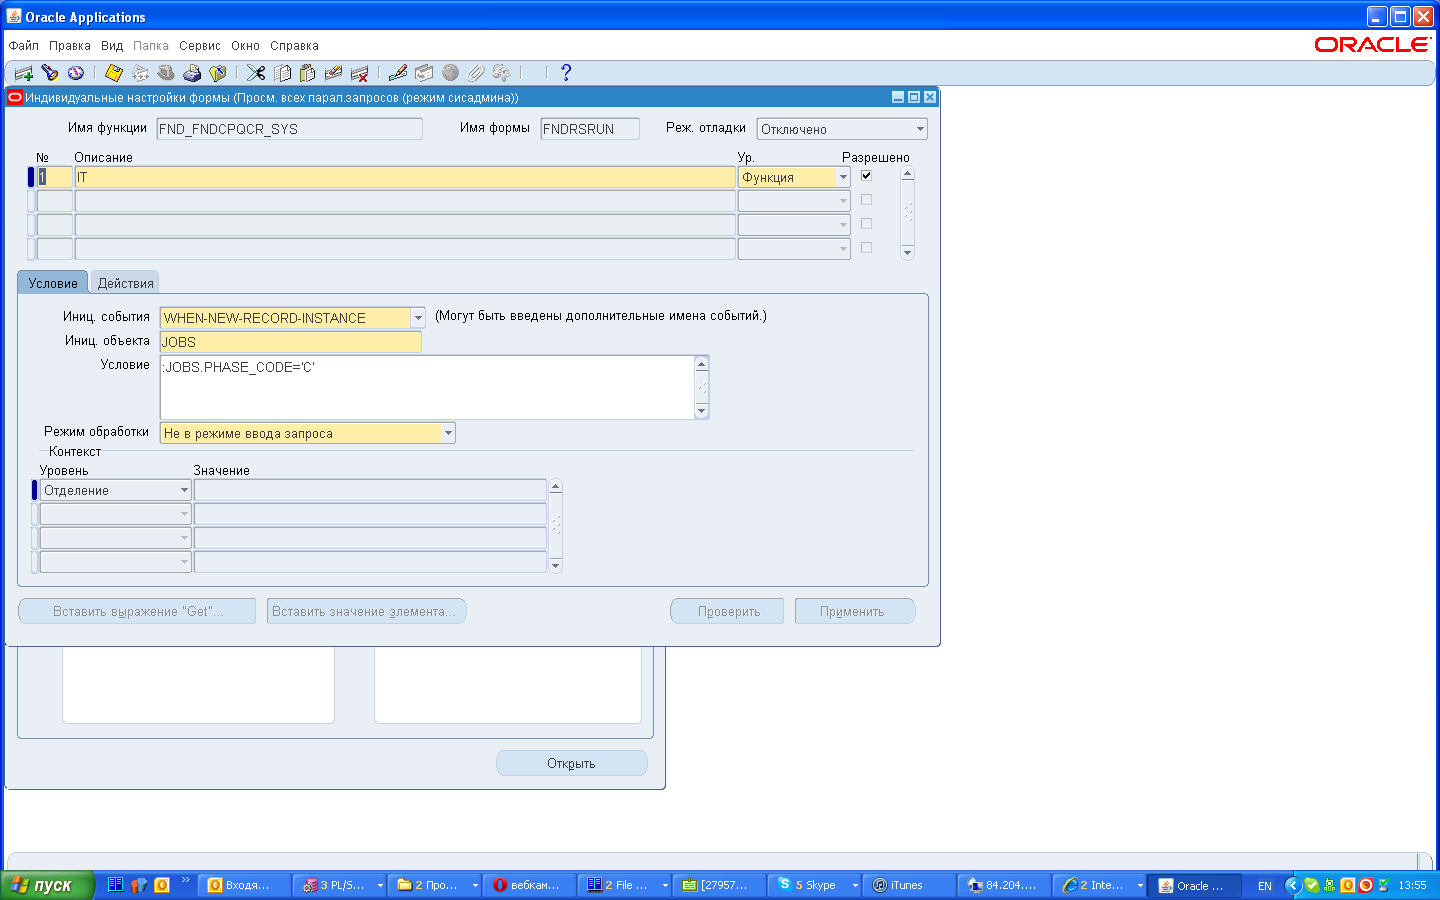The height and width of the screenshot is (900, 1440).
Task: Click the Zoom toolbar icon
Action: [424, 73]
